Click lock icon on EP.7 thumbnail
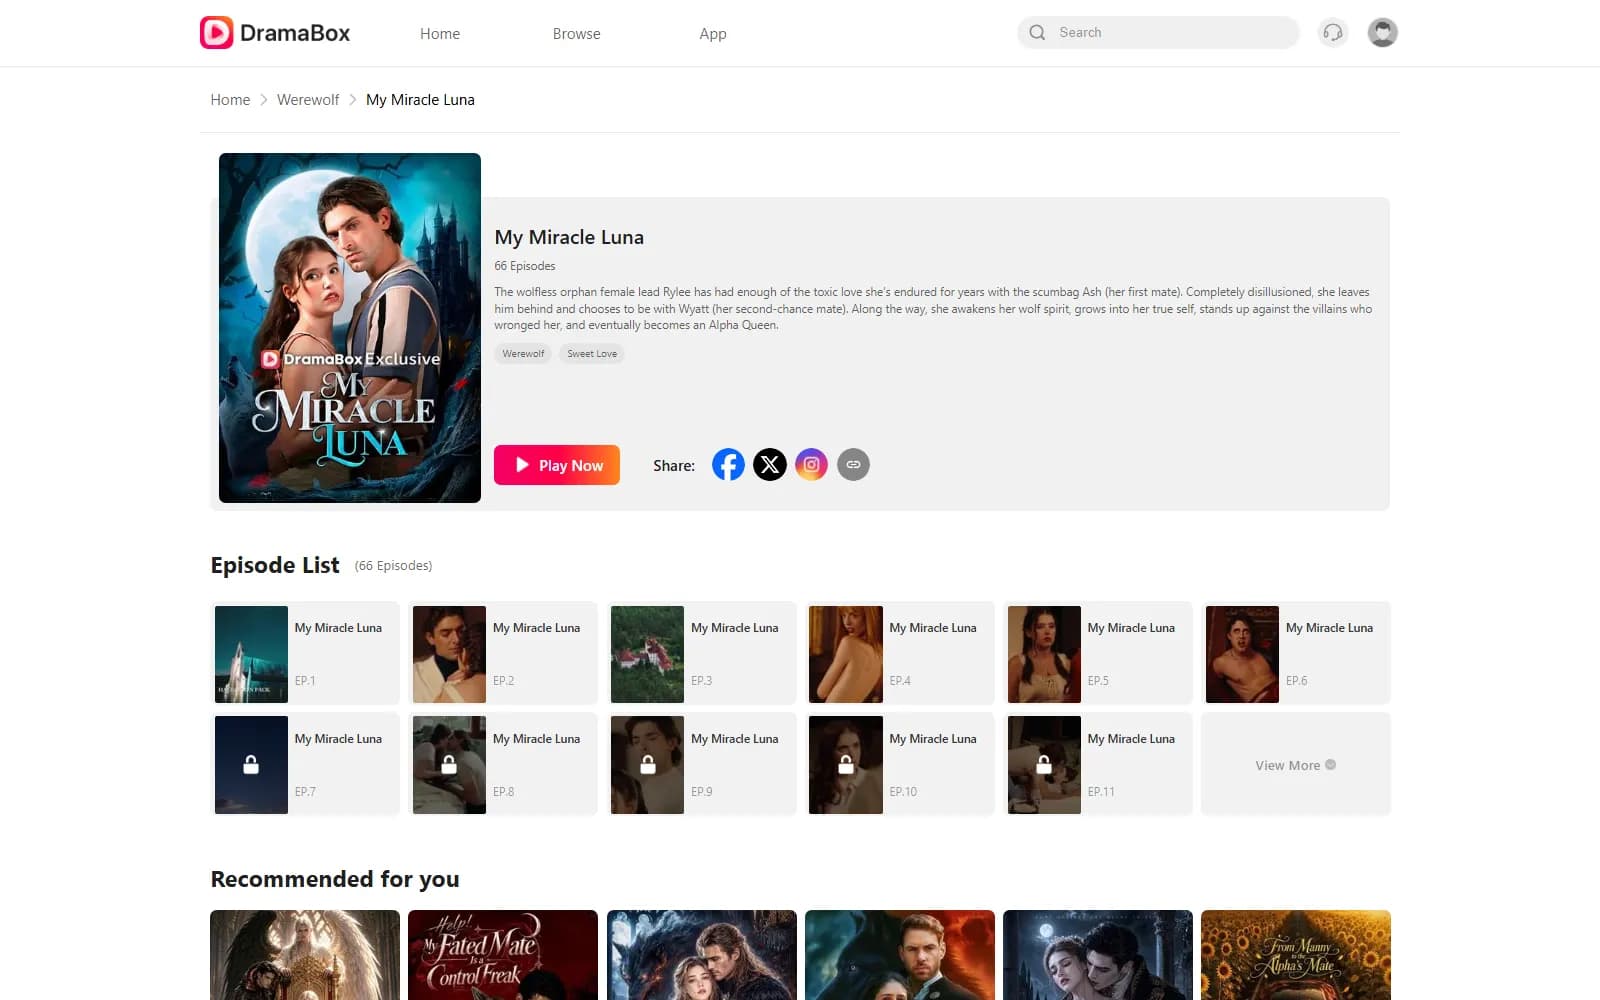 click(251, 765)
